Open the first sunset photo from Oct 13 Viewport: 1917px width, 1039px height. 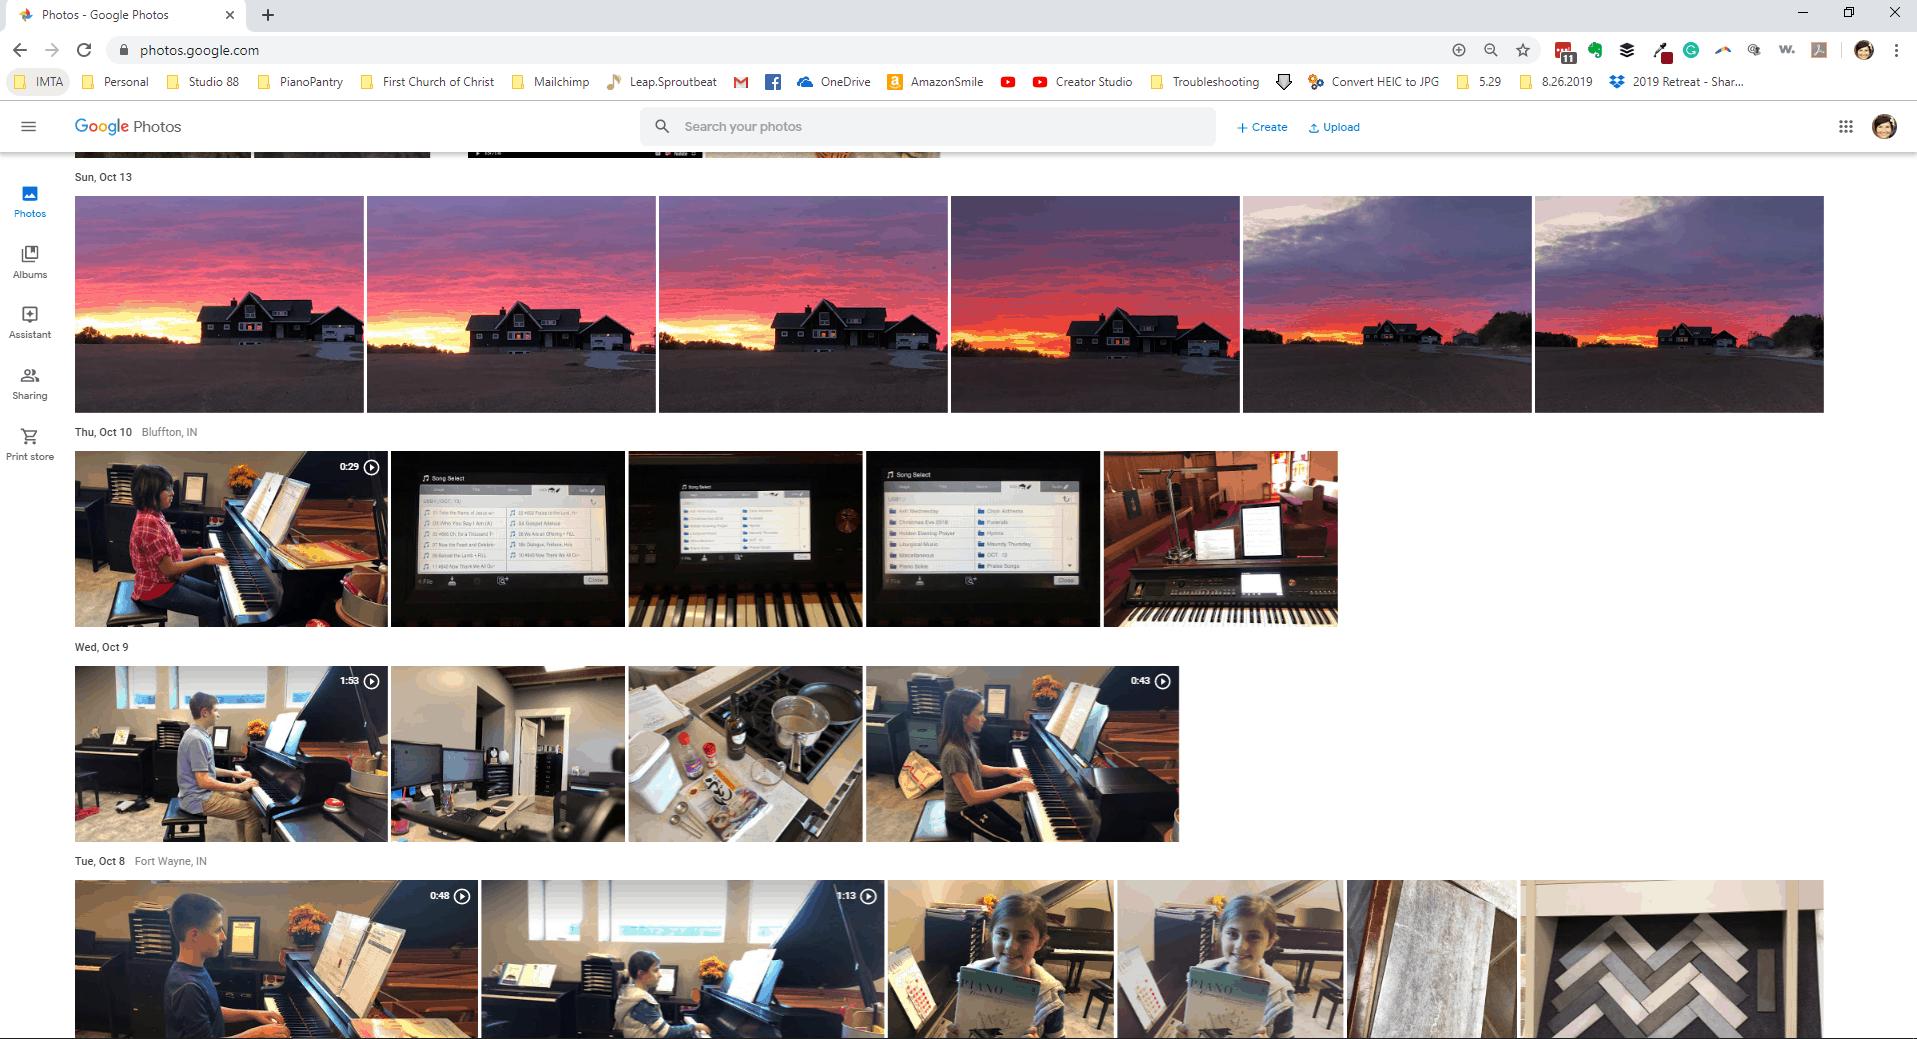pos(219,304)
